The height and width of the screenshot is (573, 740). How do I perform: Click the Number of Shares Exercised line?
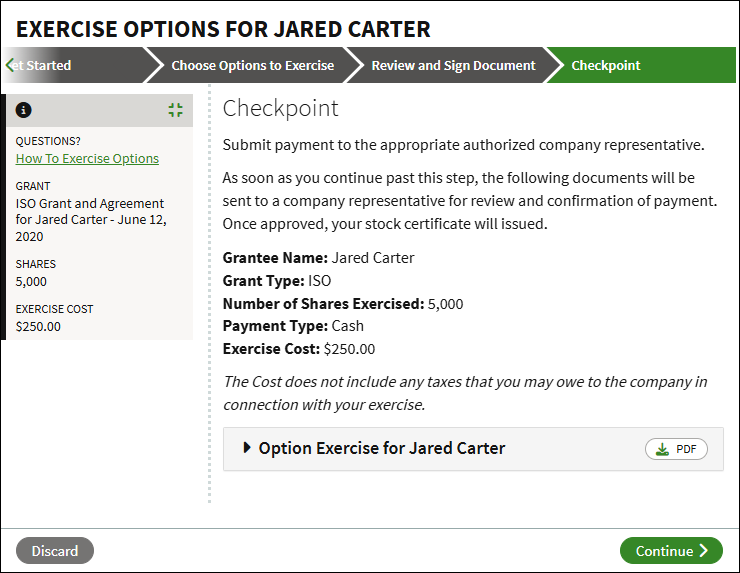342,304
